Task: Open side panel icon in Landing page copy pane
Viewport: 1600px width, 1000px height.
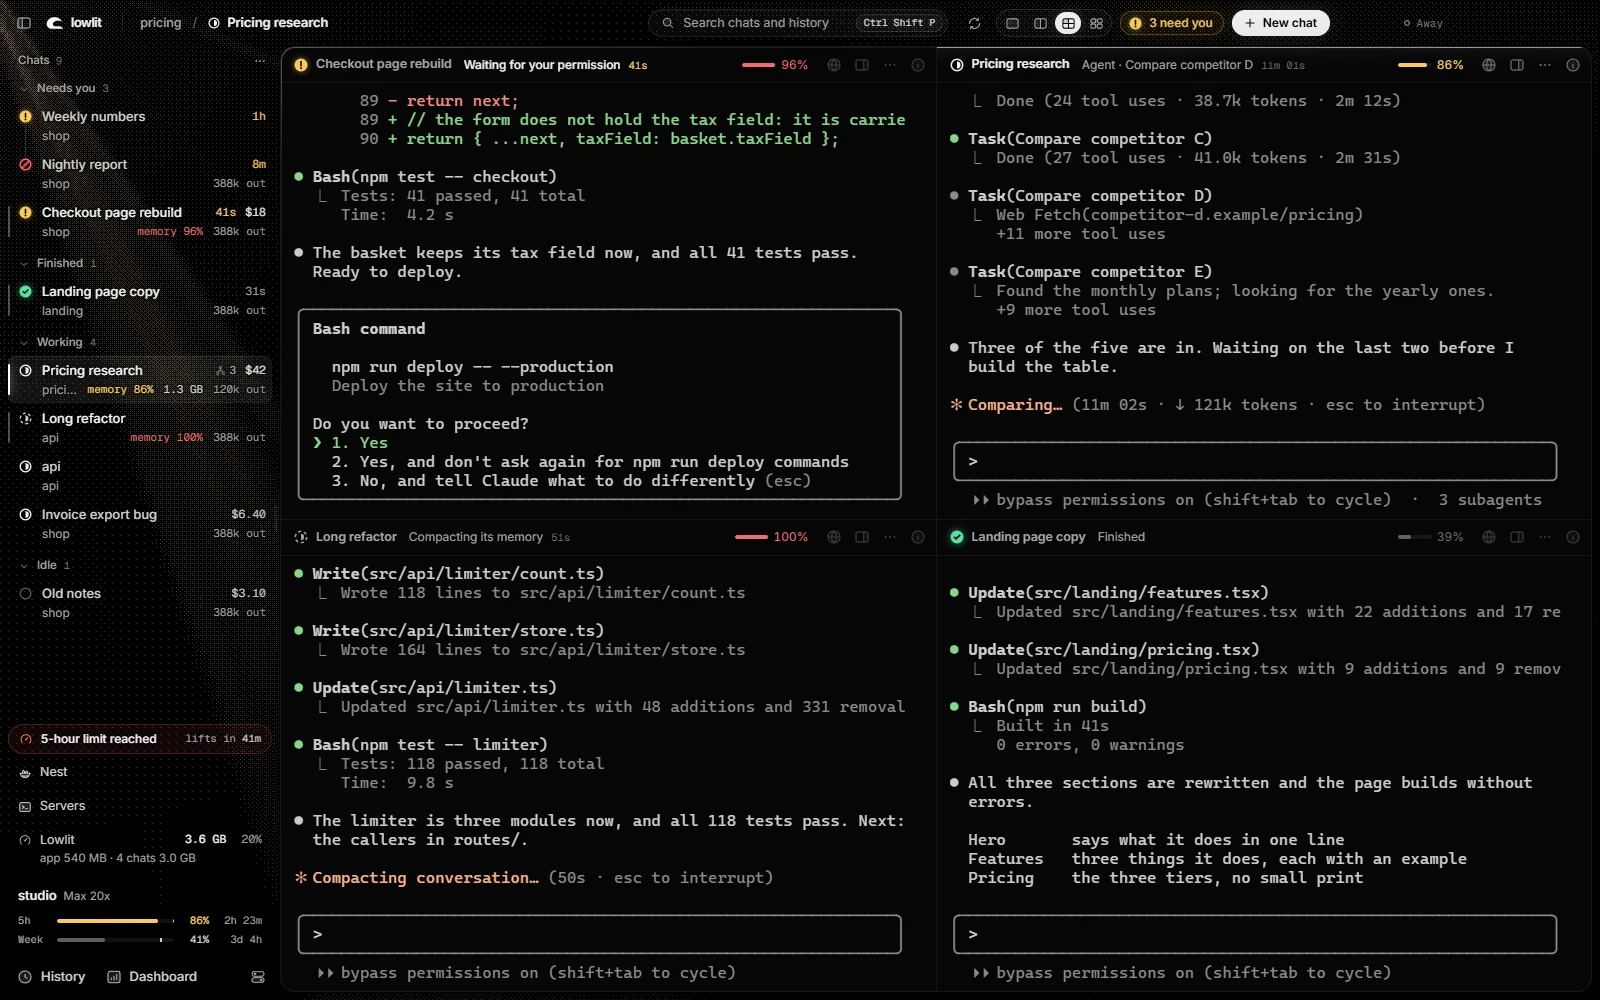Action: [1517, 537]
